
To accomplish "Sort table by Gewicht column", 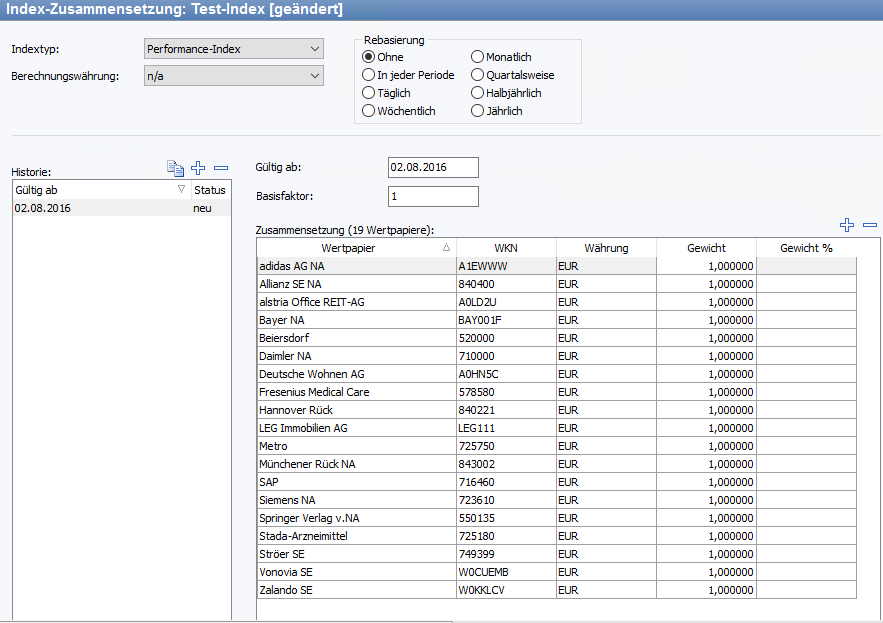I will (706, 248).
